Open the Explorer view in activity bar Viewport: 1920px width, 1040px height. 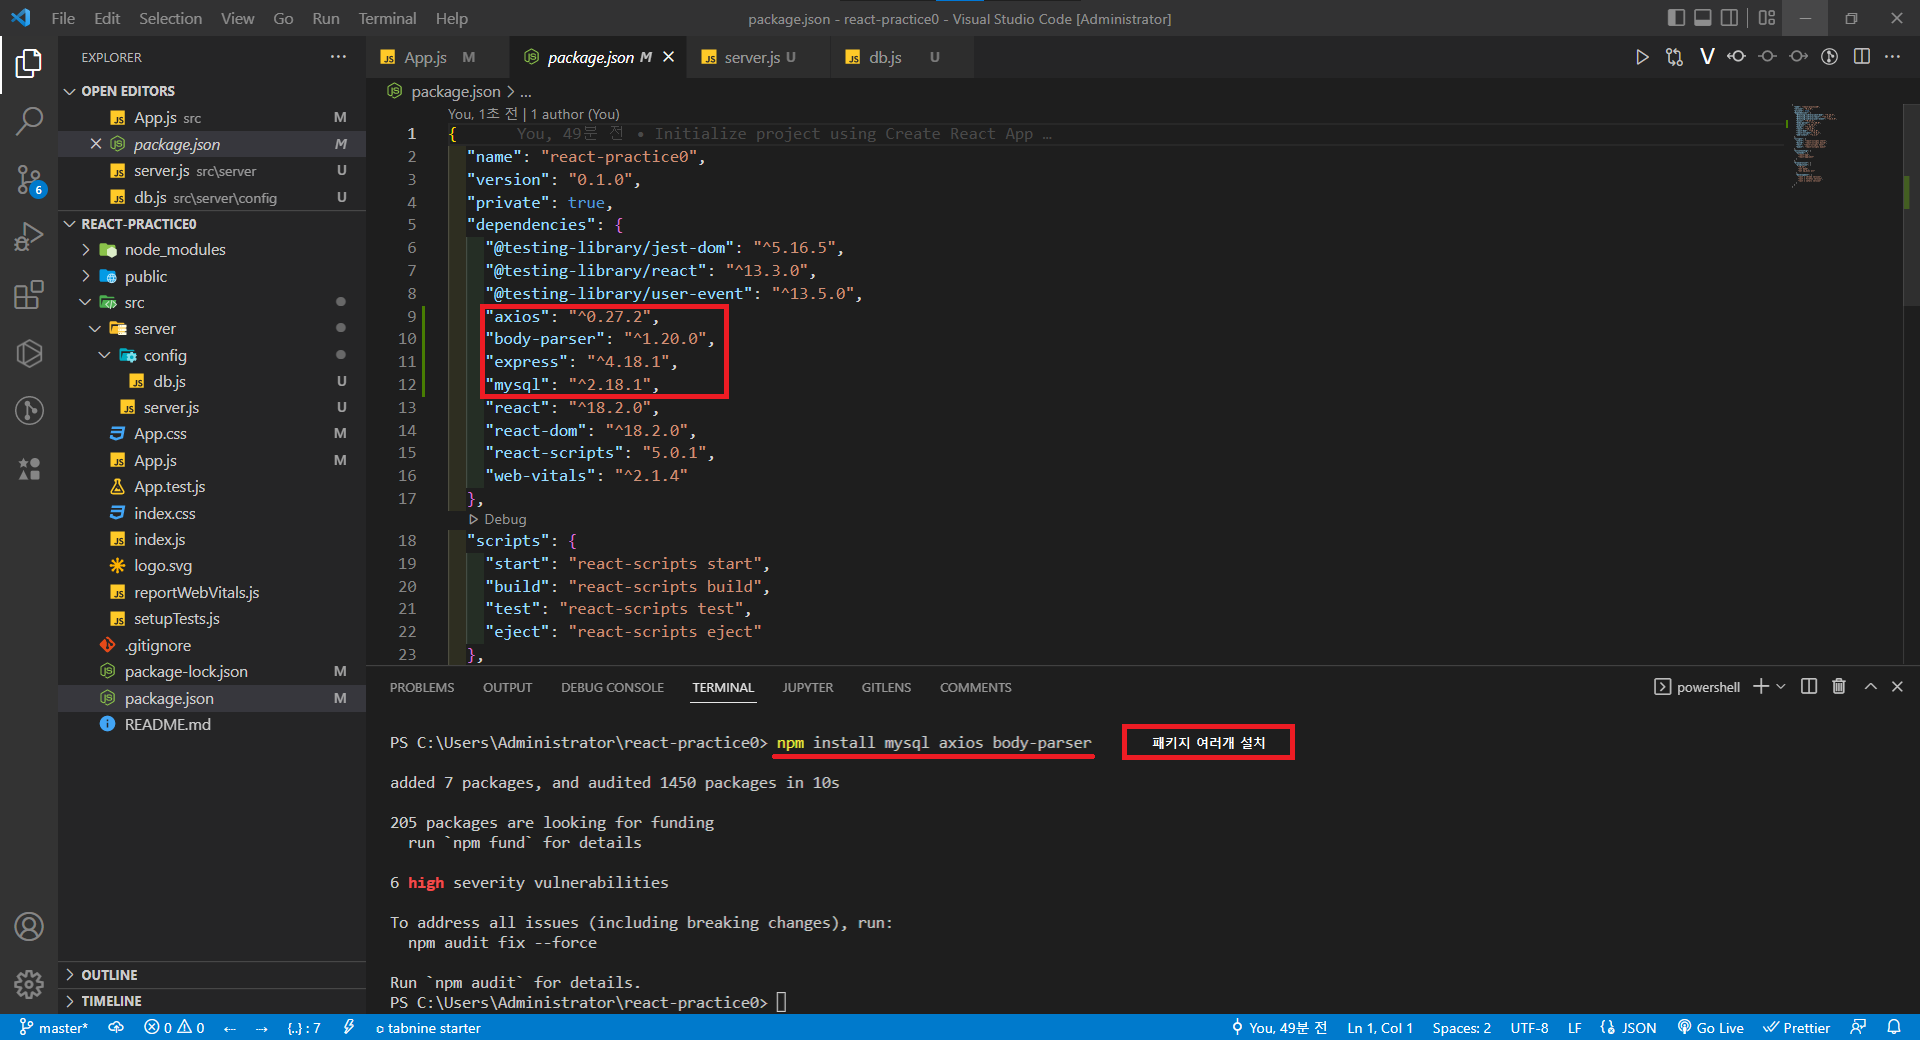tap(29, 64)
